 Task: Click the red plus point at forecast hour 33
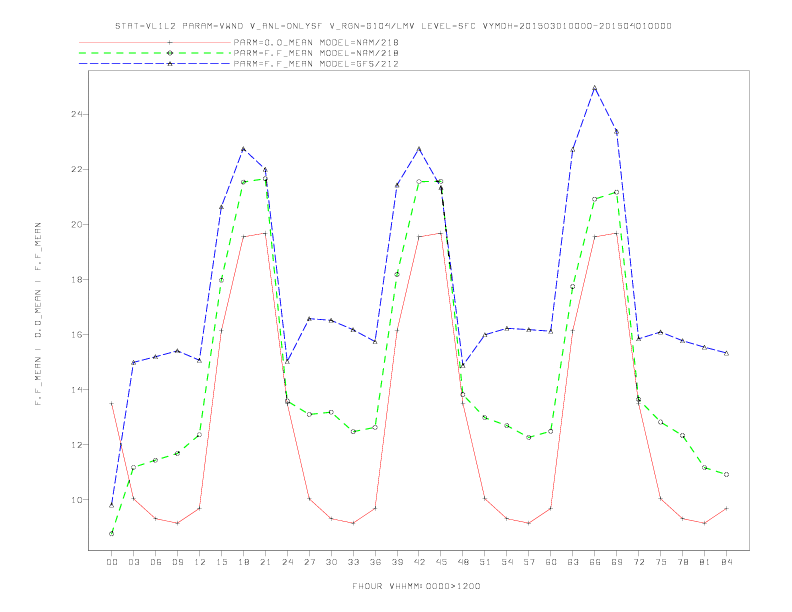[x=353, y=523]
